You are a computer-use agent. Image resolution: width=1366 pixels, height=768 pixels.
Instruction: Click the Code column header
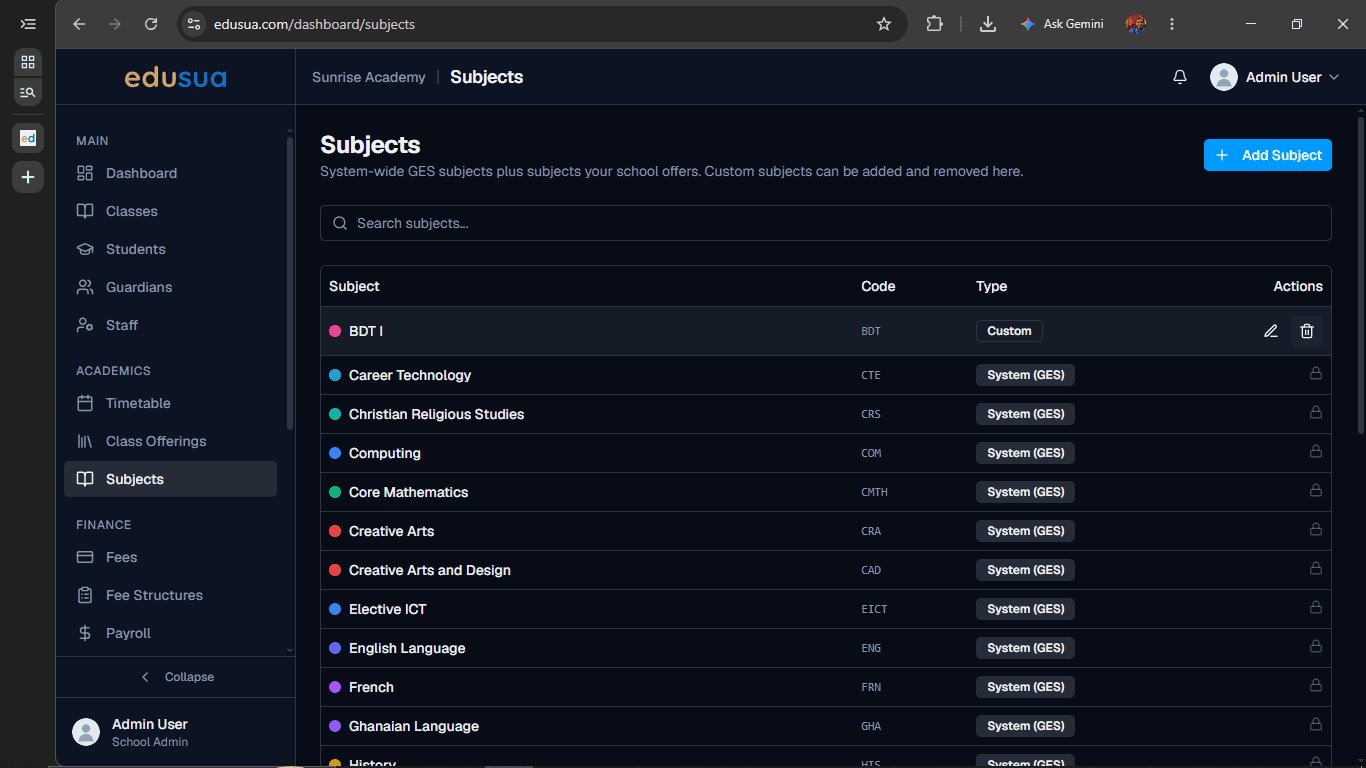(x=878, y=286)
